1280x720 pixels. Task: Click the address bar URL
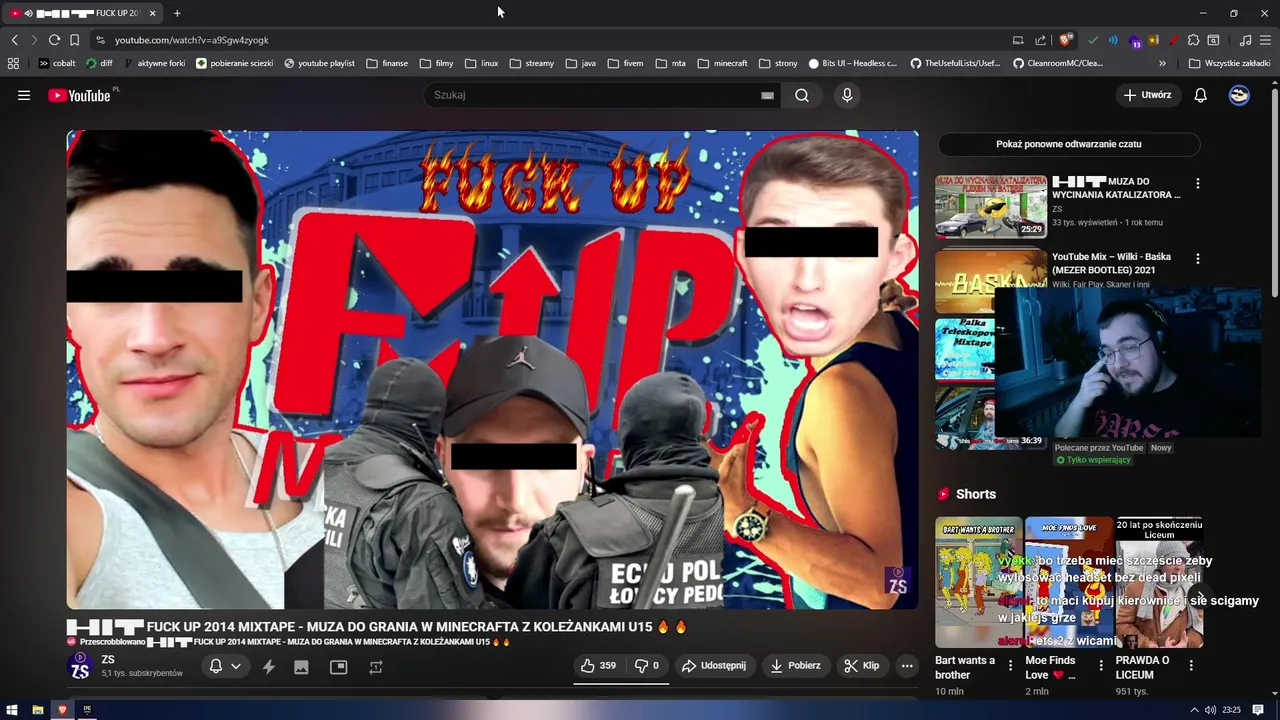191,40
